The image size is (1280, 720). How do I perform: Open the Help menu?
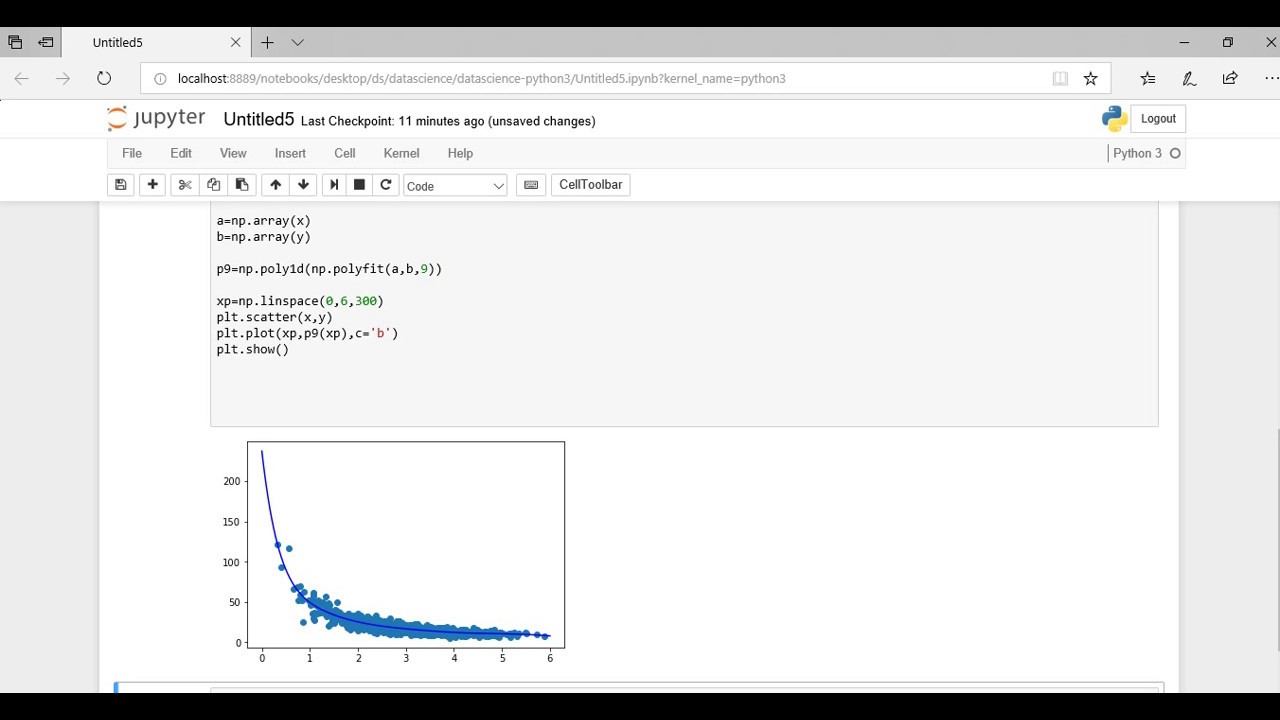[460, 153]
